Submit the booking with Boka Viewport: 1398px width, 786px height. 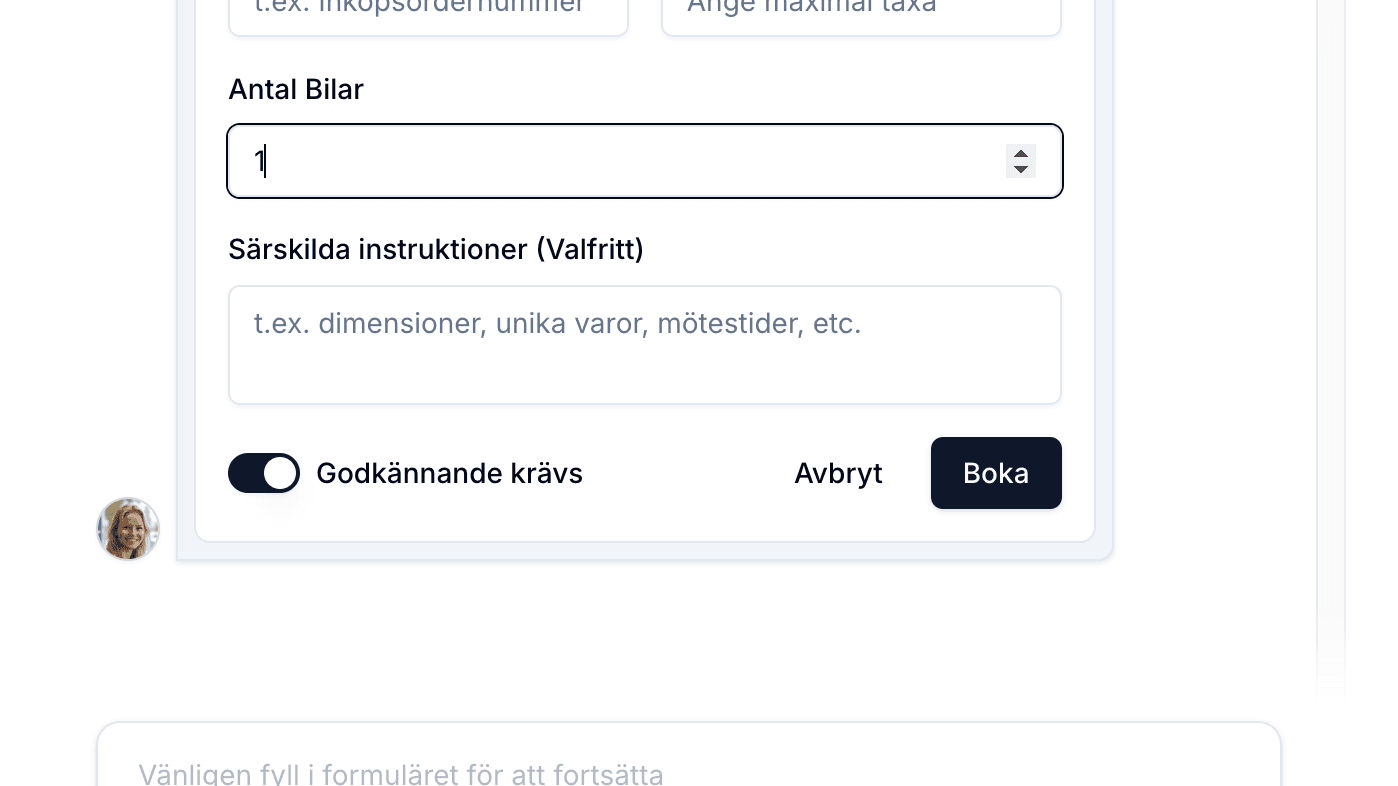[x=996, y=473]
